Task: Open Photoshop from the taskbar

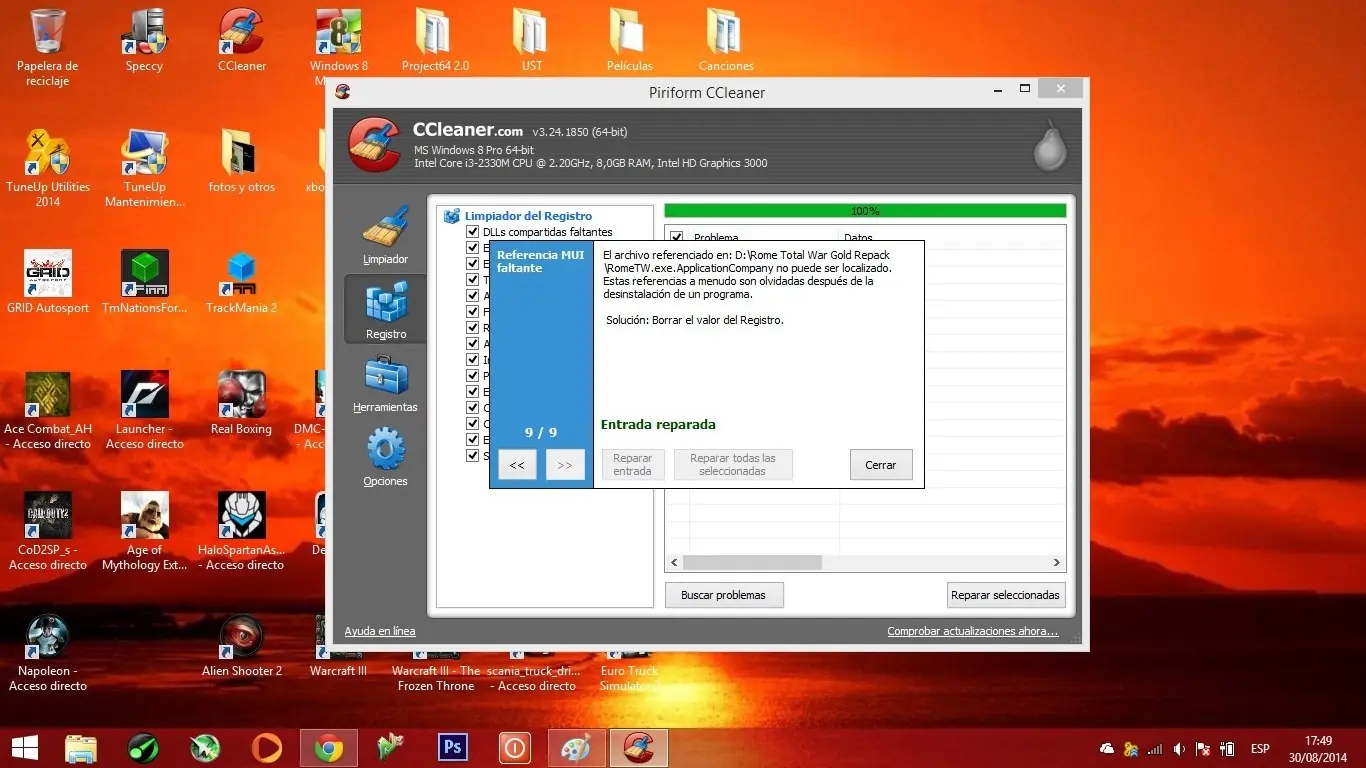Action: [453, 746]
